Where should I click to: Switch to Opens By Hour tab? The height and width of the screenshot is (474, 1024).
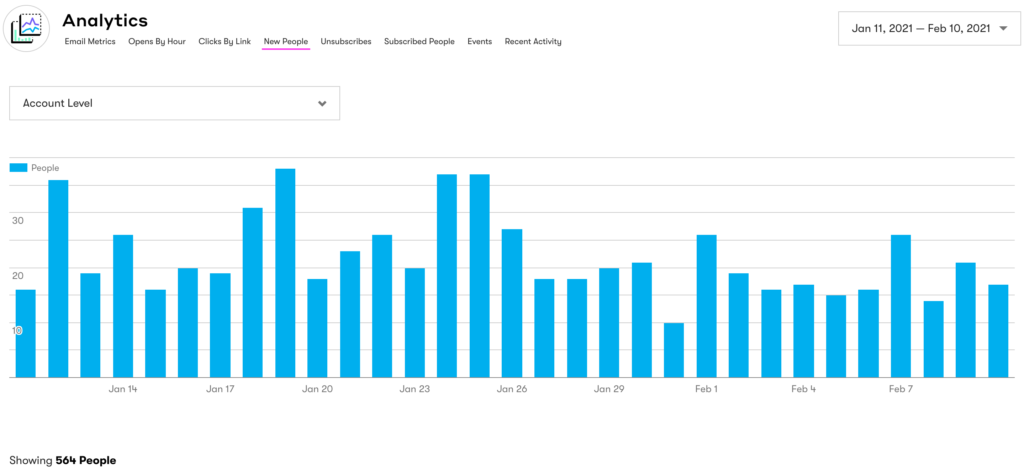[x=157, y=42]
